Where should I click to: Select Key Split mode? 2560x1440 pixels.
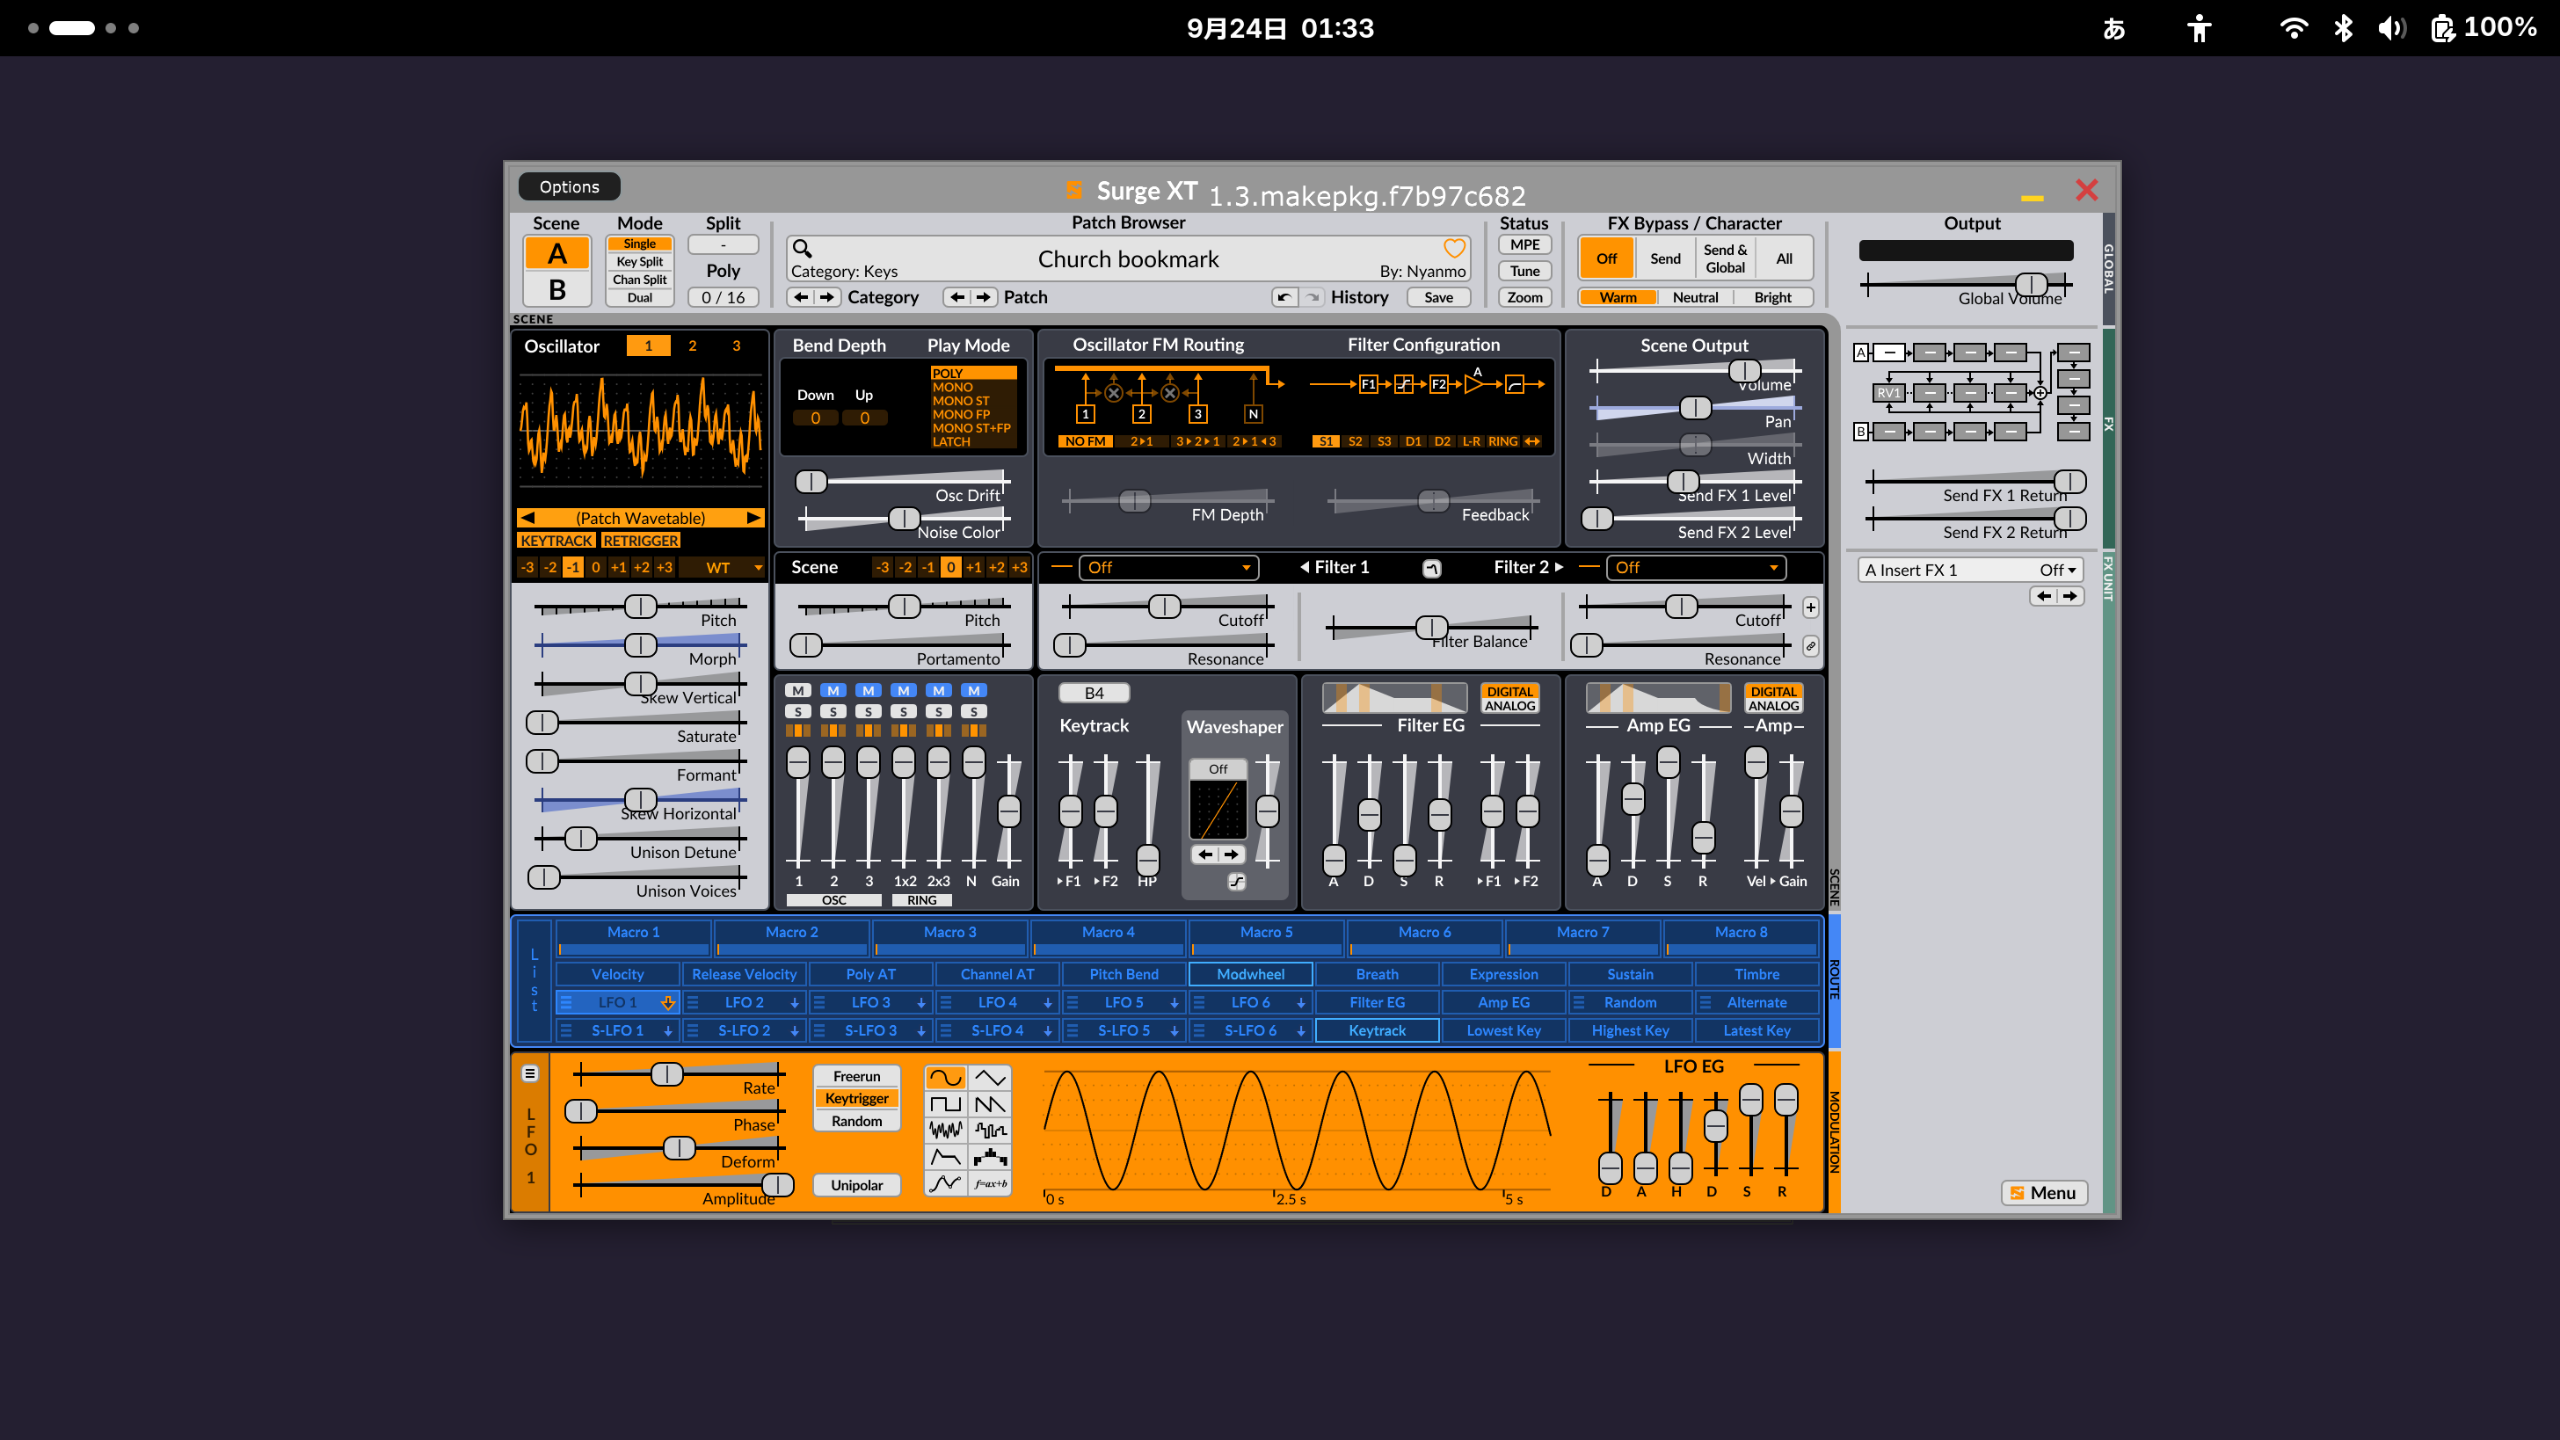[640, 262]
